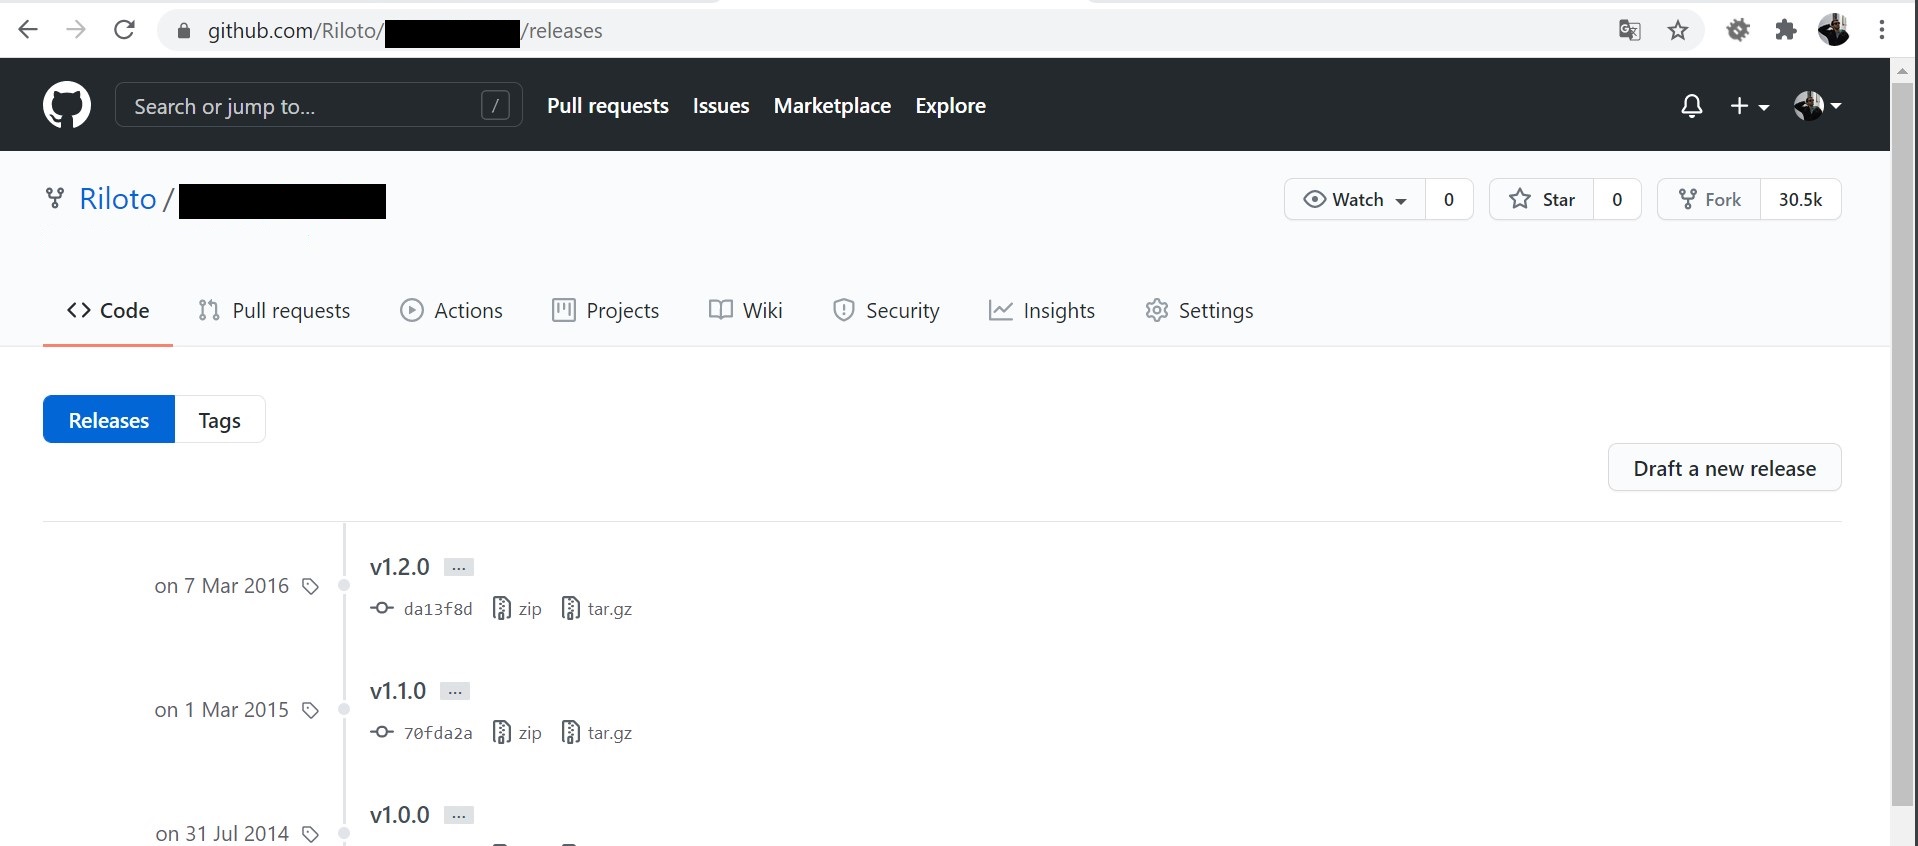Expand the v1.1.0 ellipsis details
This screenshot has width=1918, height=846.
point(455,691)
